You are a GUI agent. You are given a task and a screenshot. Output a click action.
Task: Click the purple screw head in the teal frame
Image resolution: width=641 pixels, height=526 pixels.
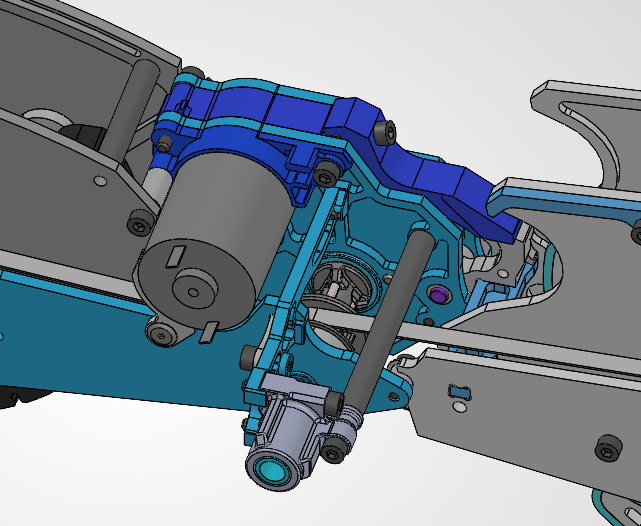point(438,294)
